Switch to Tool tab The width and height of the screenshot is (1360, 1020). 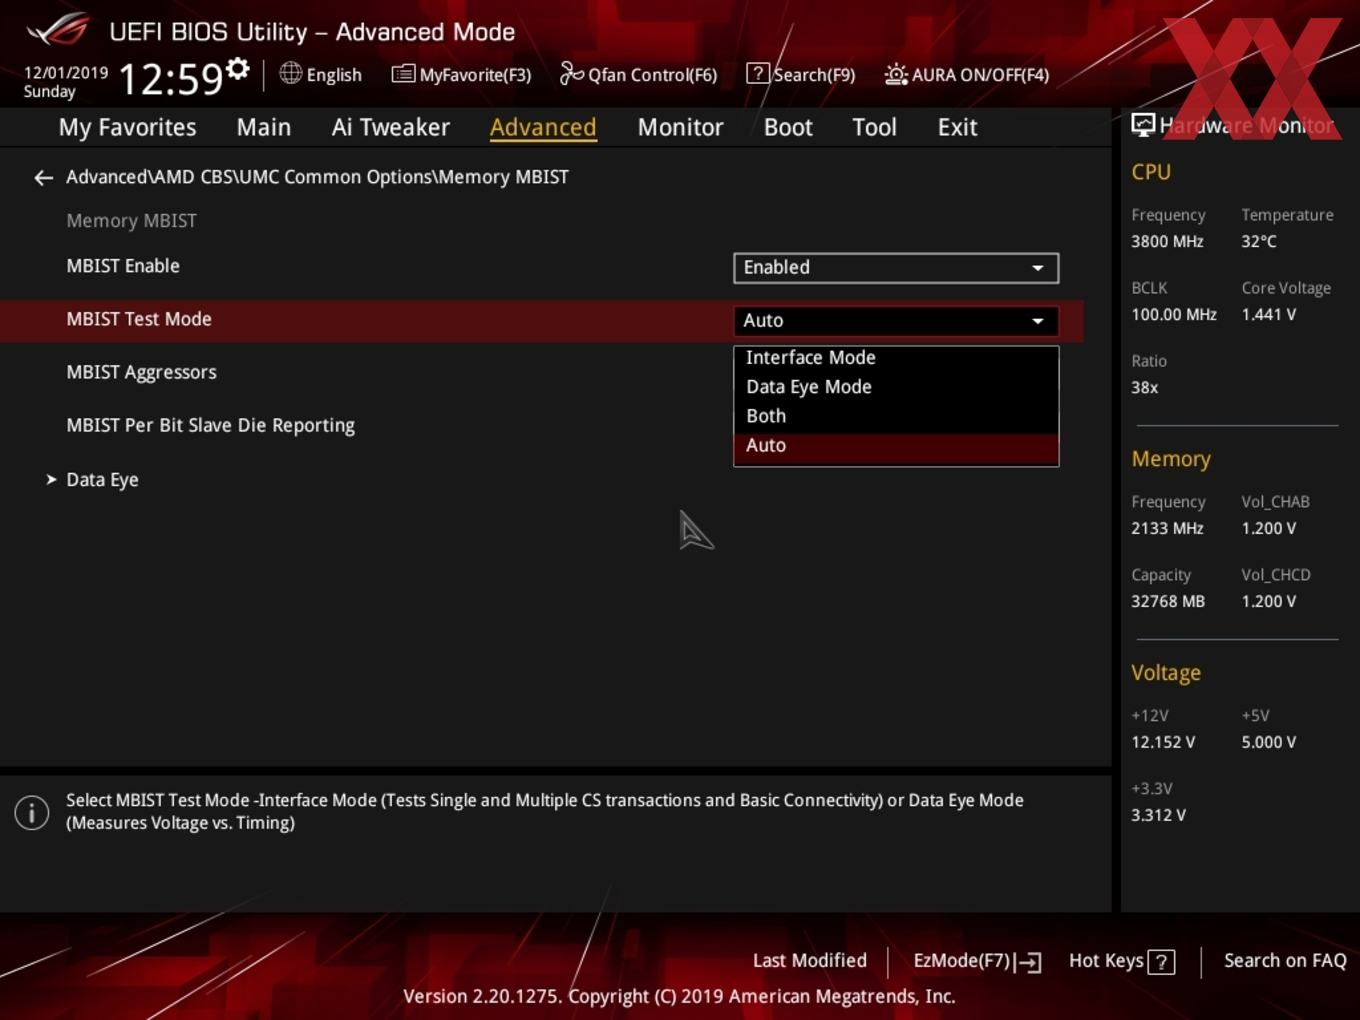[874, 127]
